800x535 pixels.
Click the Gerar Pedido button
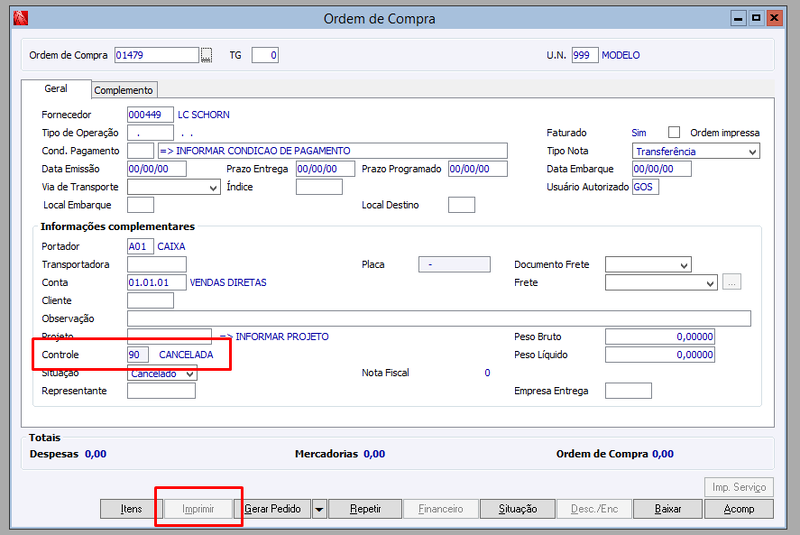(x=272, y=509)
